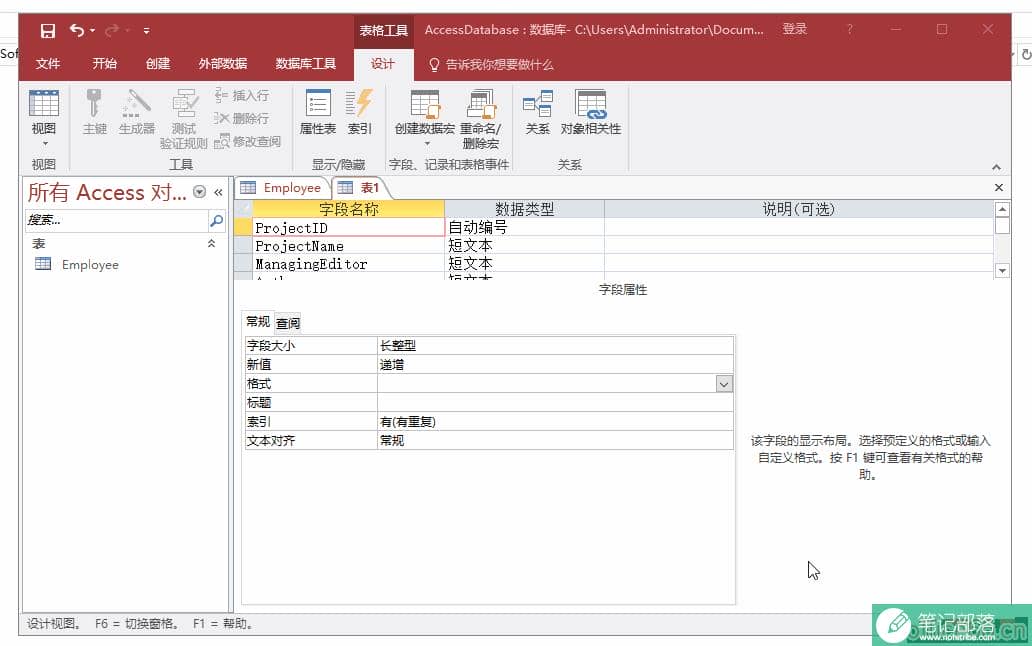
Task: Click the 文本对齐 property value 常规
Action: (x=555, y=441)
